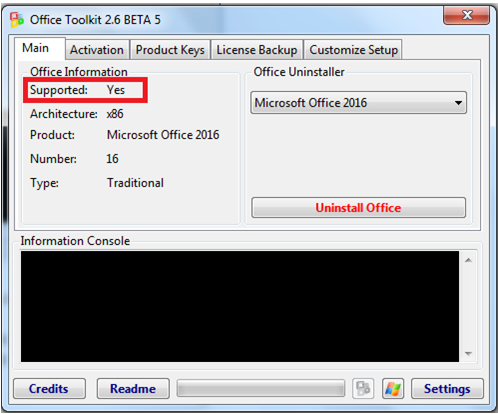Open the Product Keys tab

click(170, 50)
